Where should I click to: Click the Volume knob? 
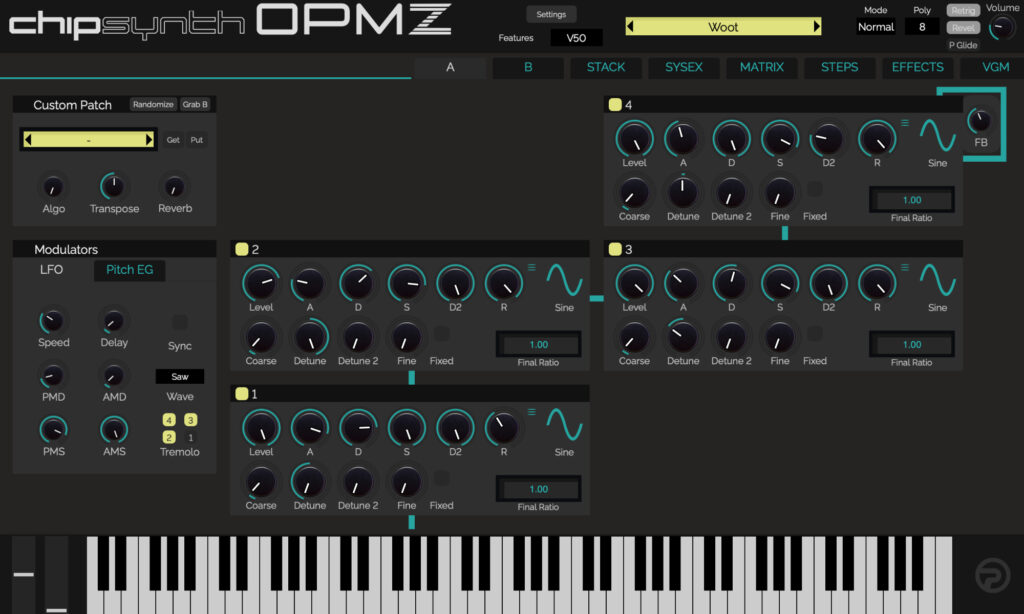pos(1001,28)
